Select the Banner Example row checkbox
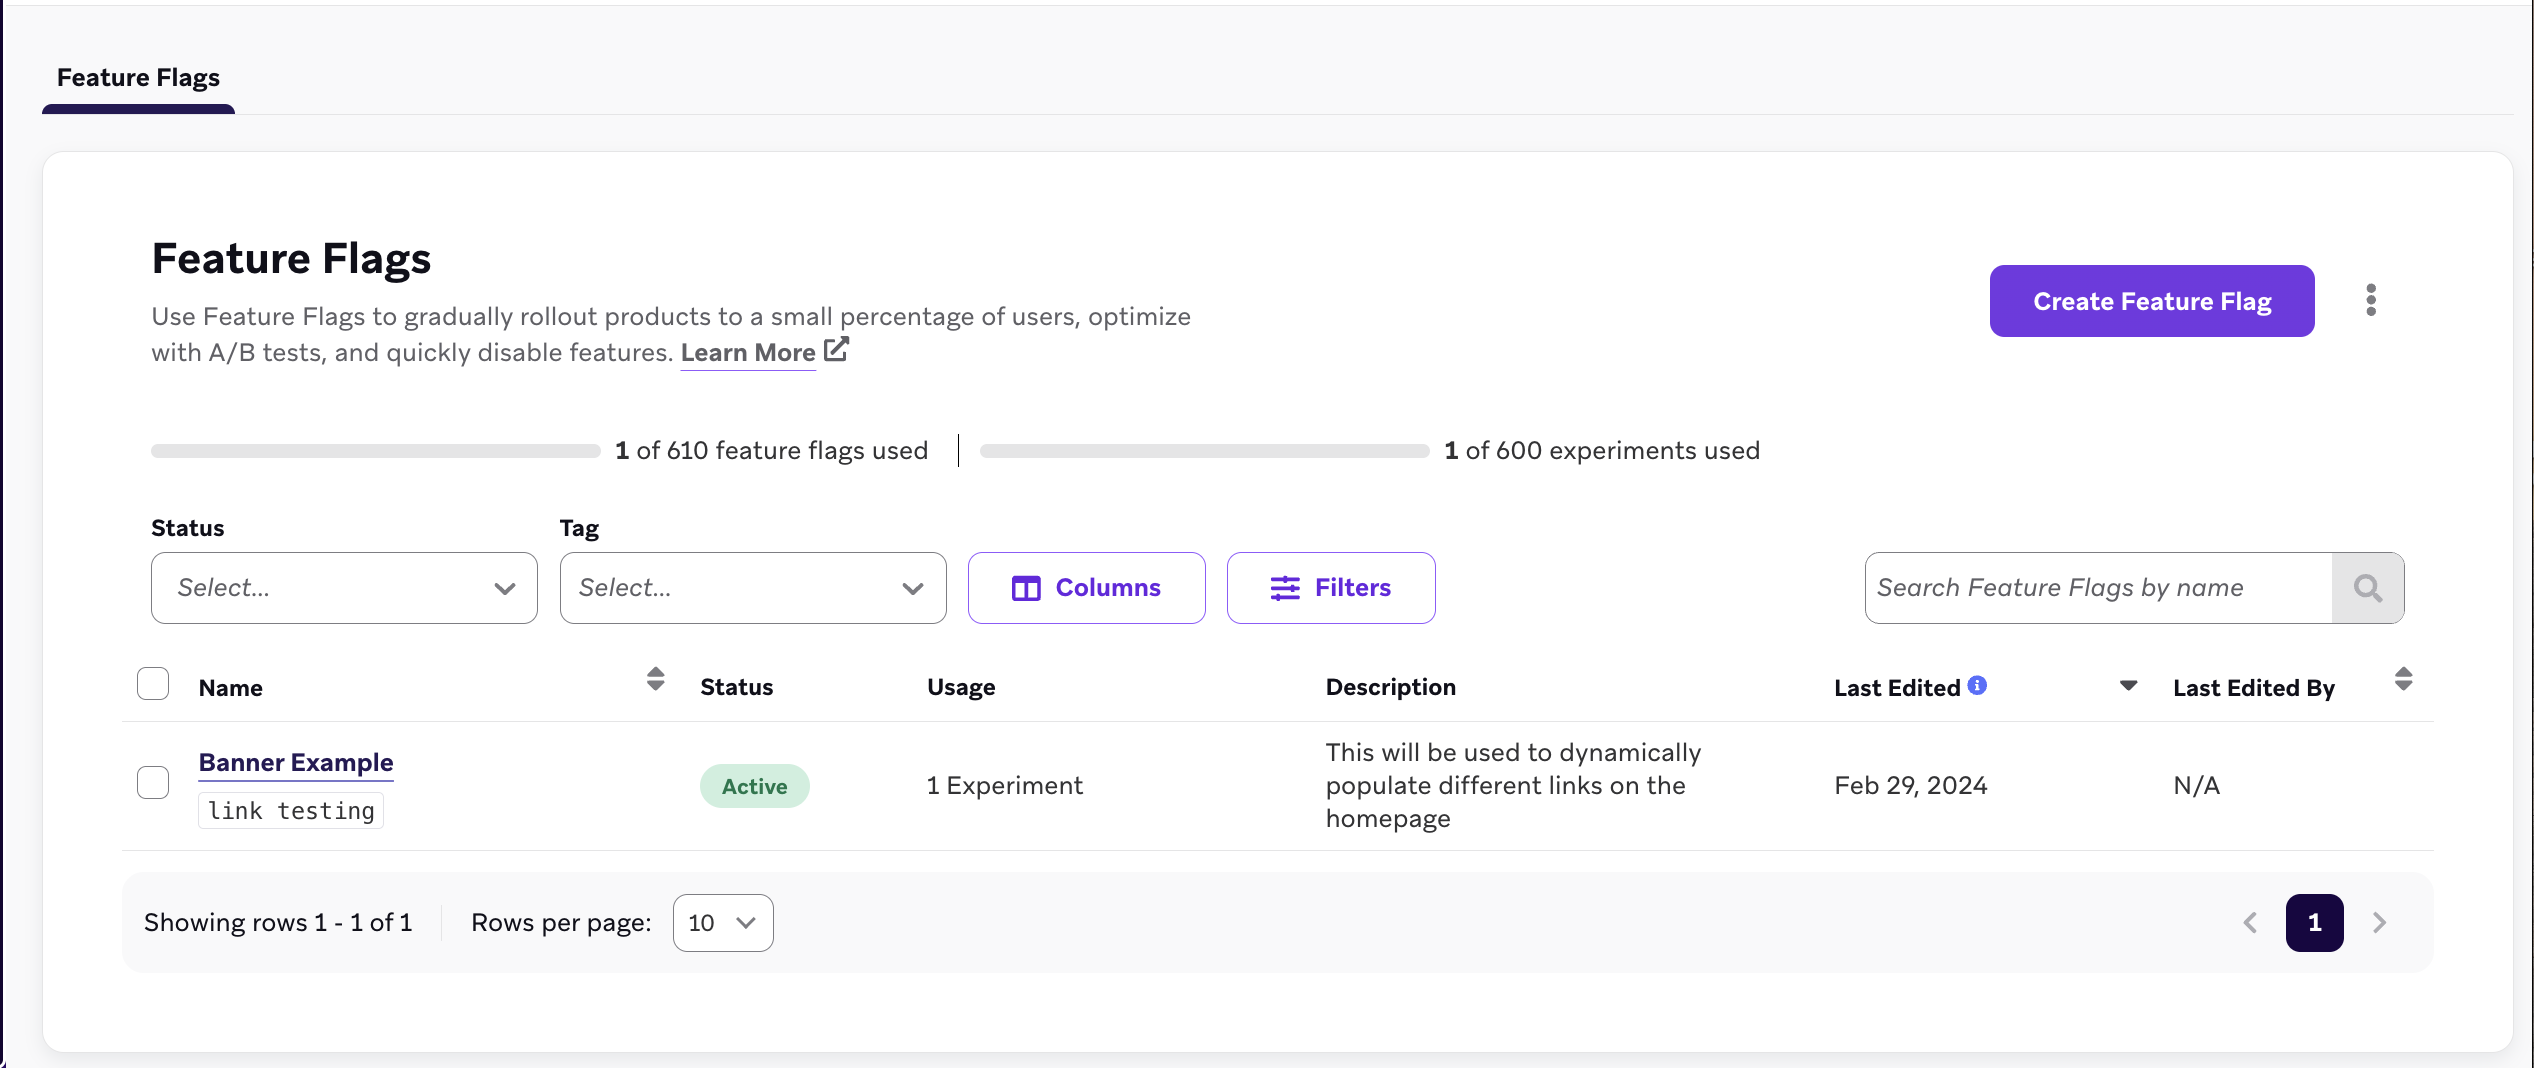This screenshot has width=2534, height=1068. click(152, 783)
